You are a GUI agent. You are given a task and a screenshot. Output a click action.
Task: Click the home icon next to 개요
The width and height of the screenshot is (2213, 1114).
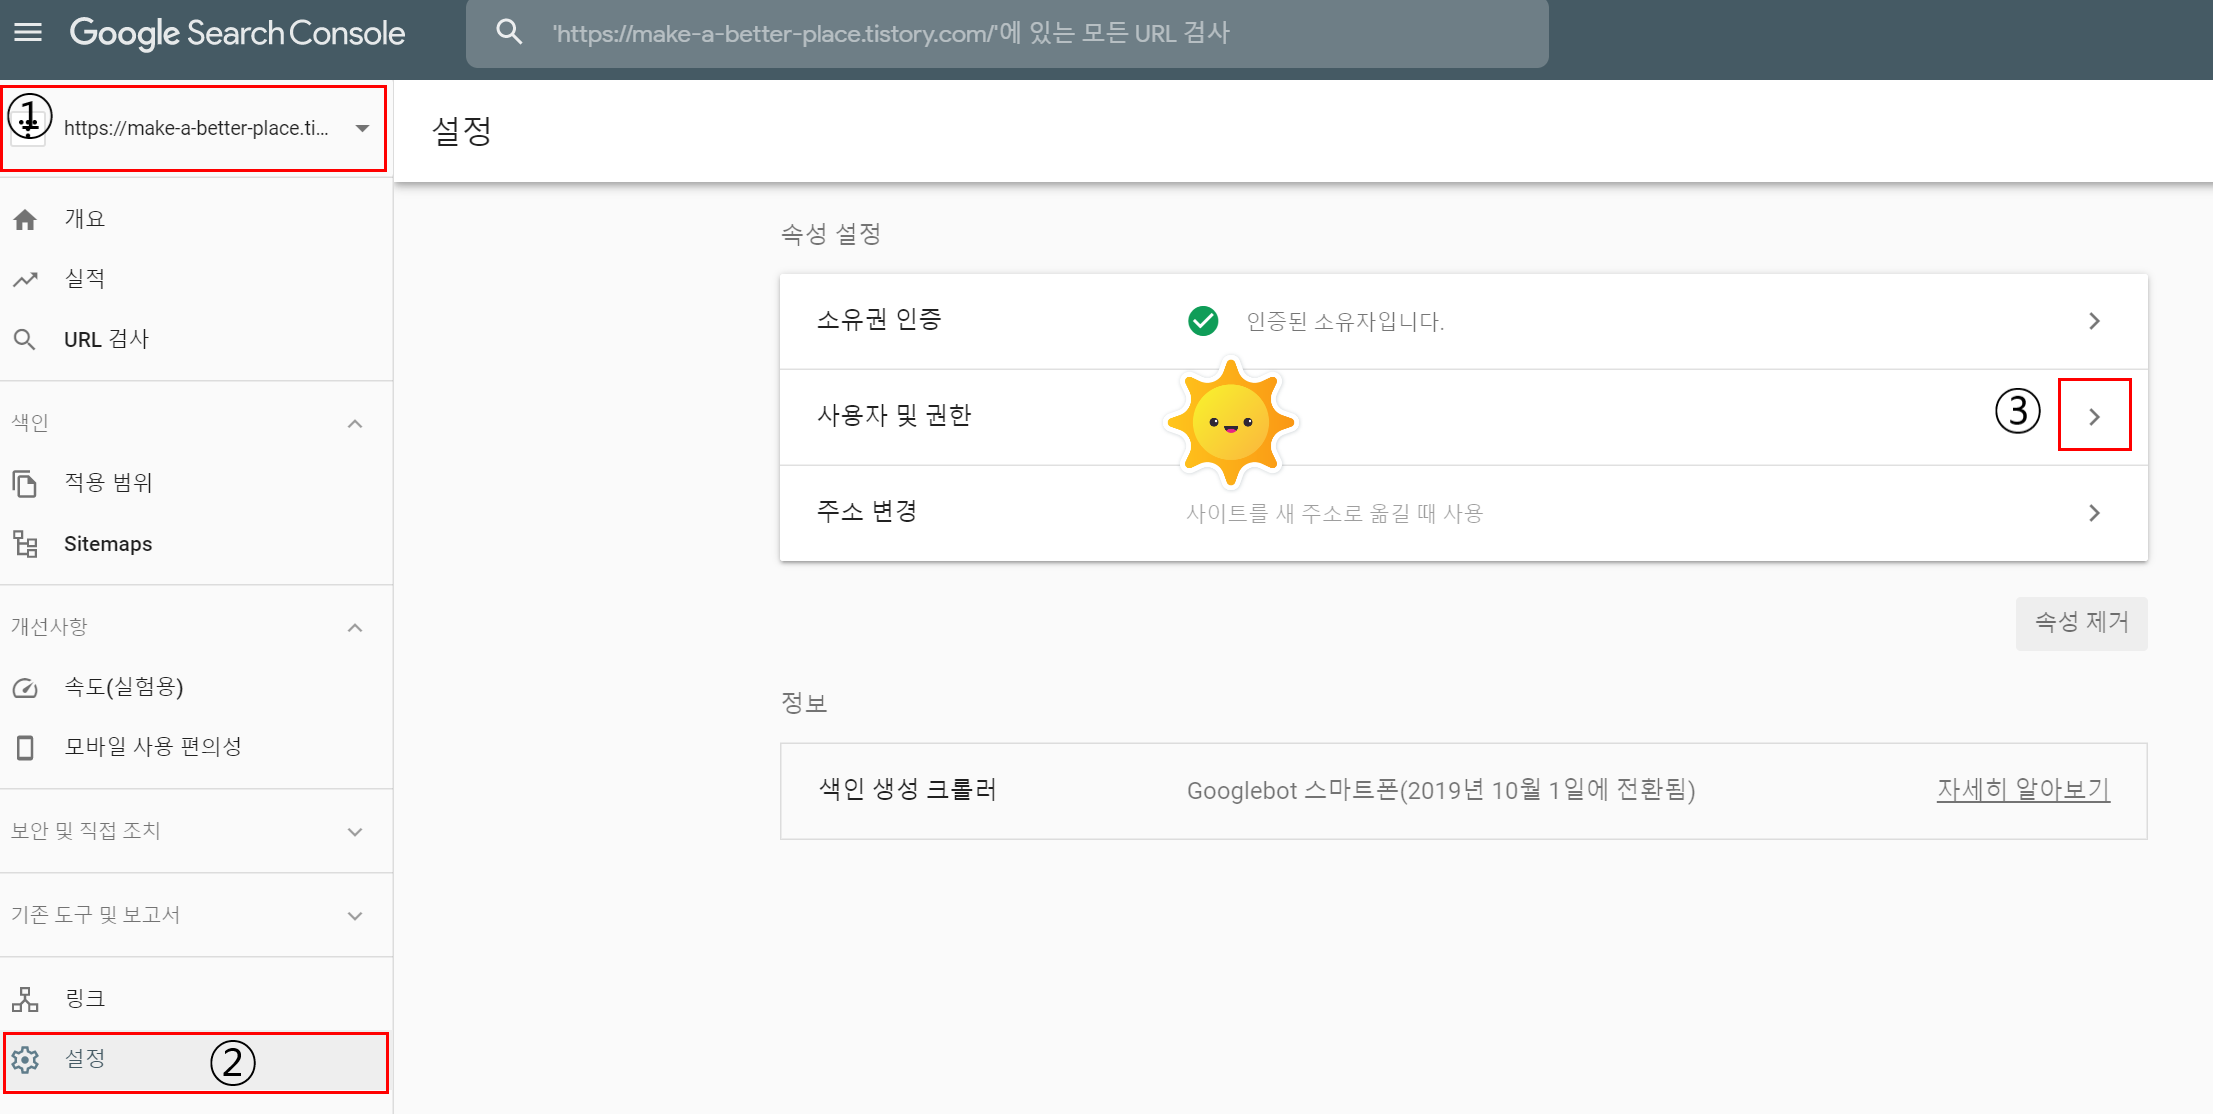pos(25,219)
